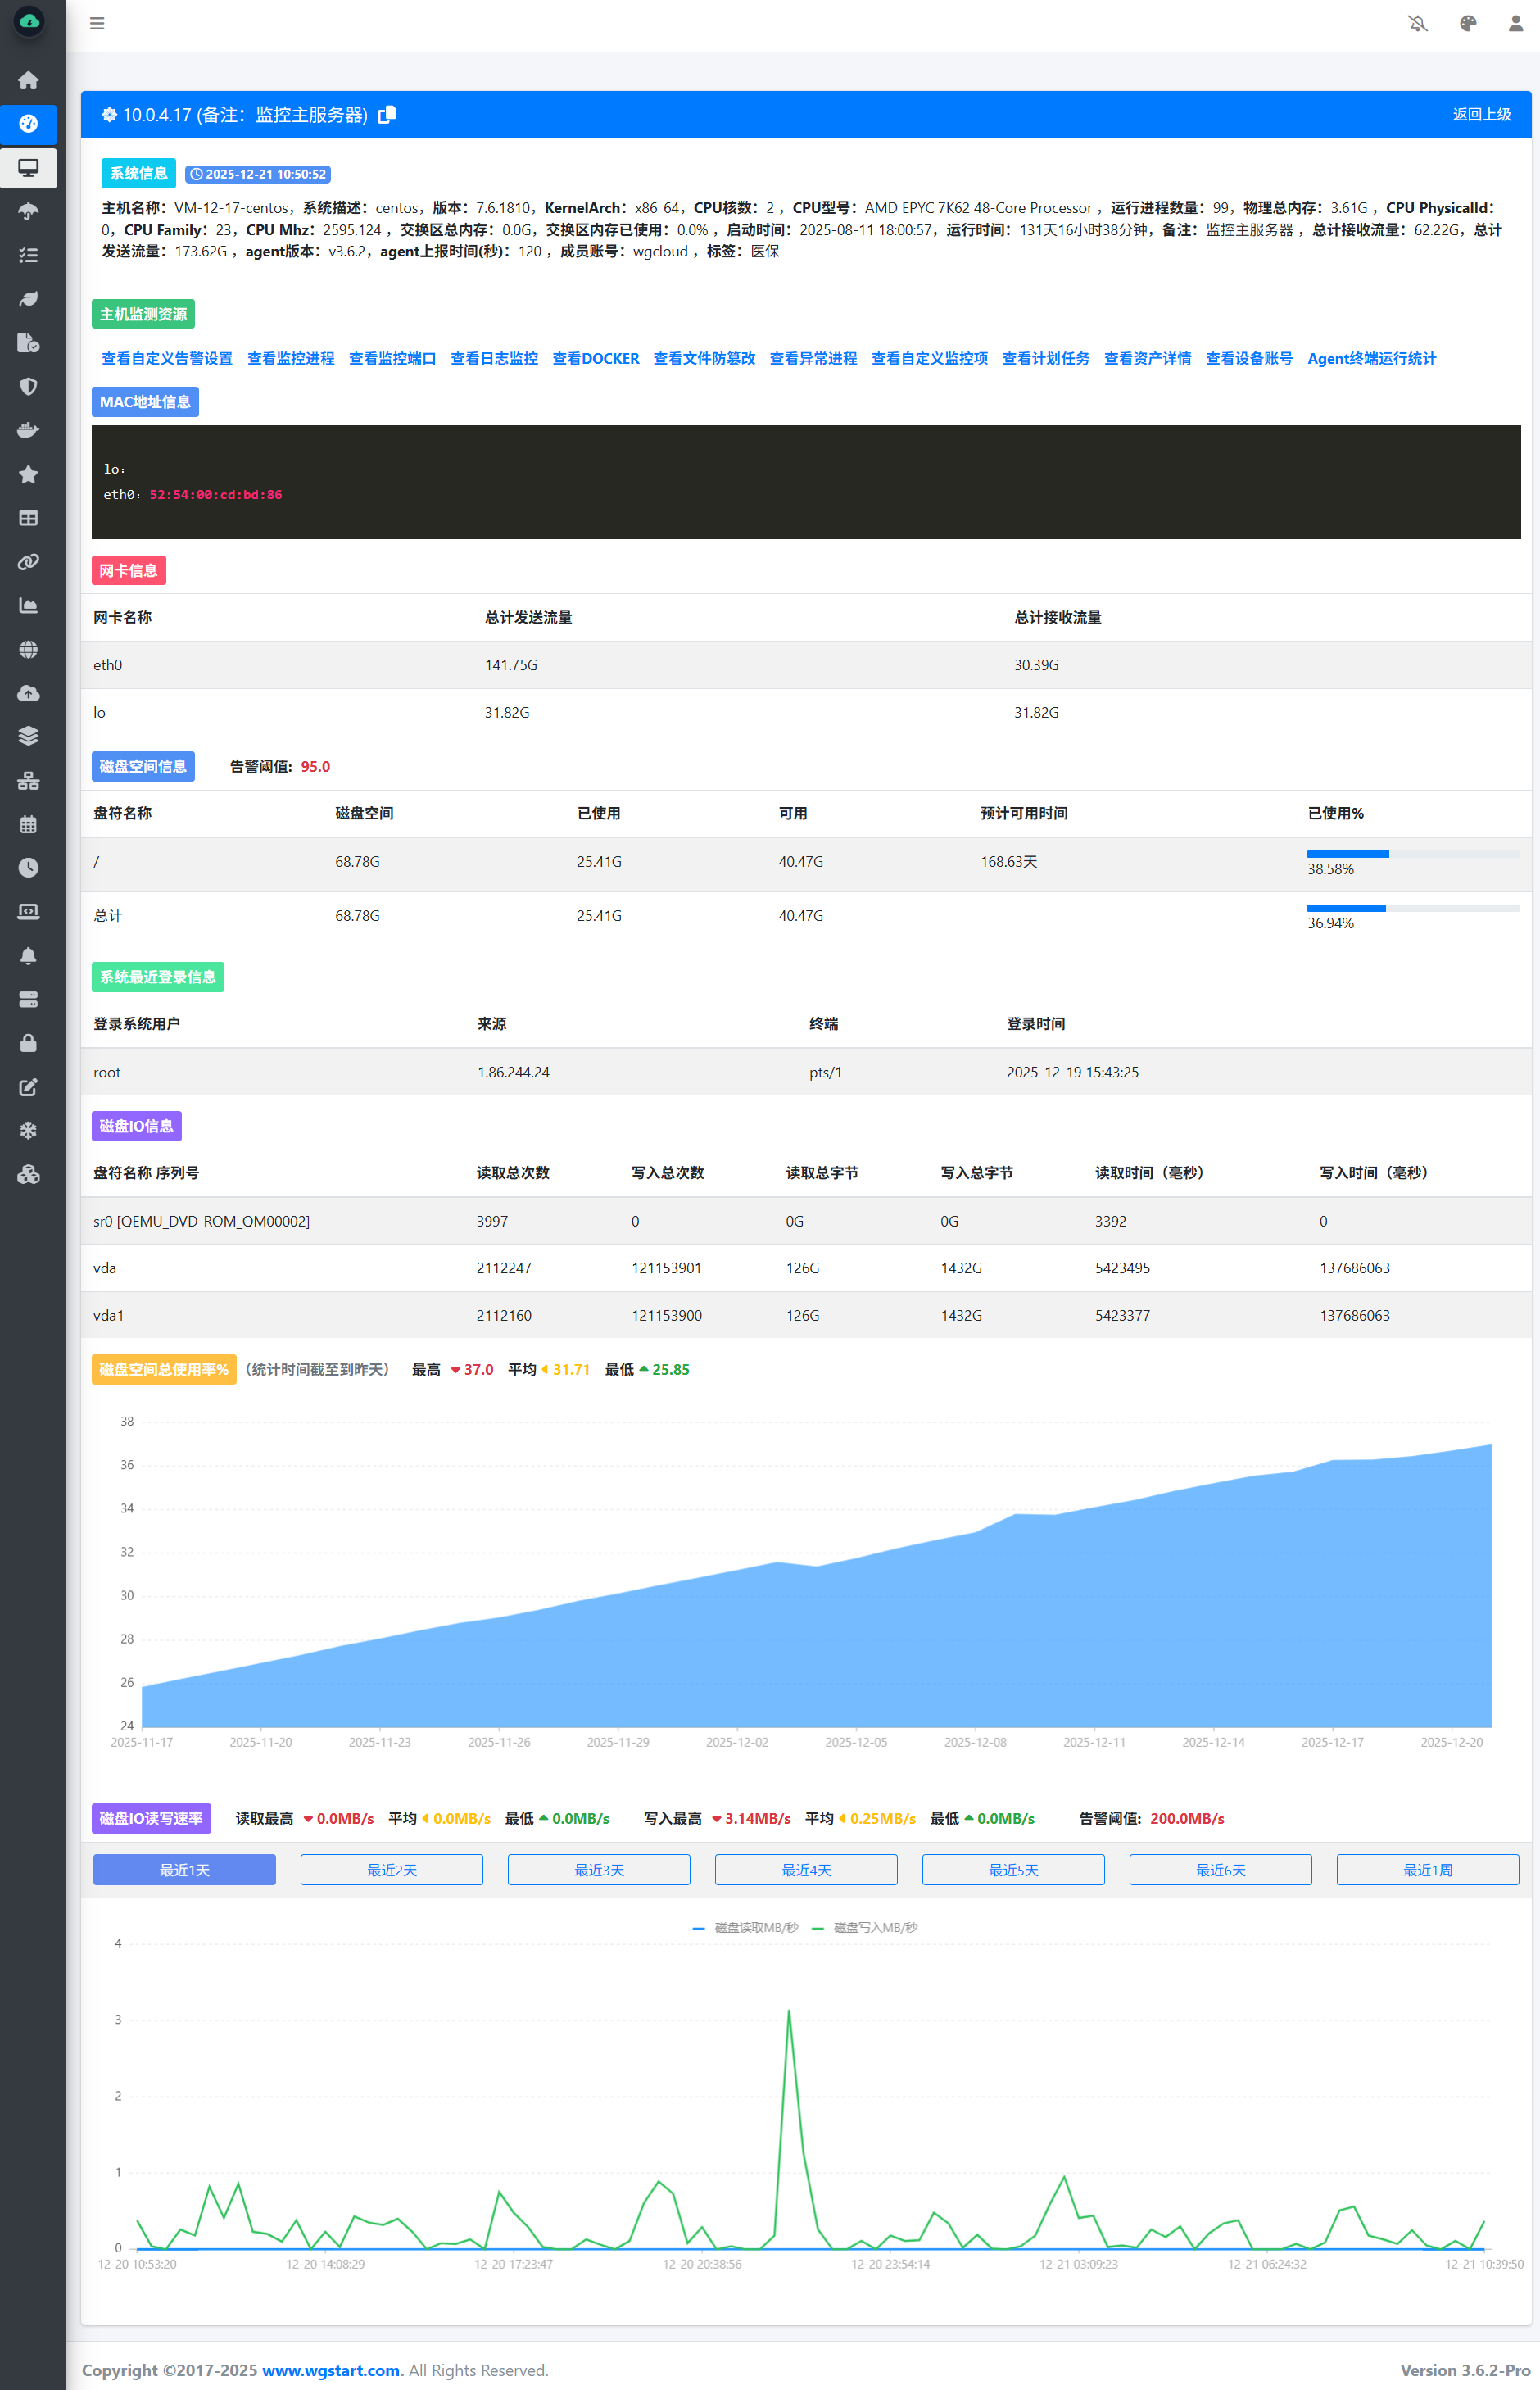The height and width of the screenshot is (2390, 1540).
Task: Open the checklist tasks sidebar icon
Action: [28, 255]
